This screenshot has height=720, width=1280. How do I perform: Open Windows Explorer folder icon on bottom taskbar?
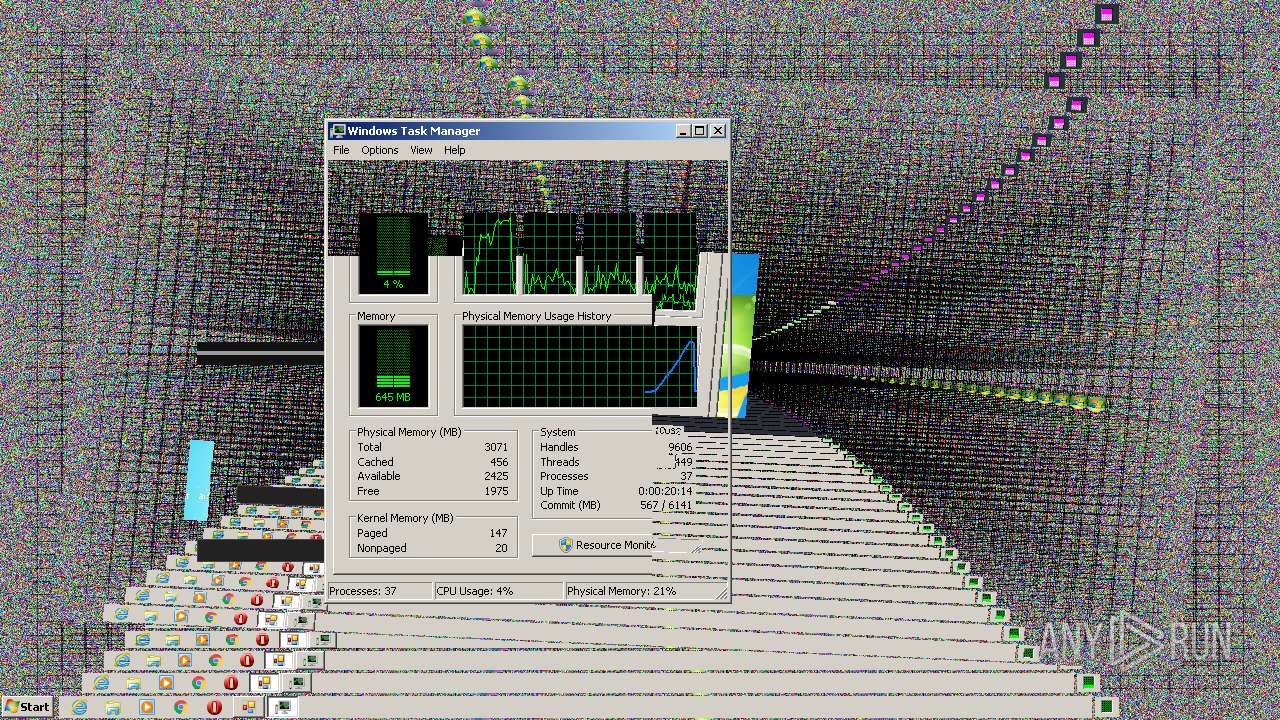point(113,707)
